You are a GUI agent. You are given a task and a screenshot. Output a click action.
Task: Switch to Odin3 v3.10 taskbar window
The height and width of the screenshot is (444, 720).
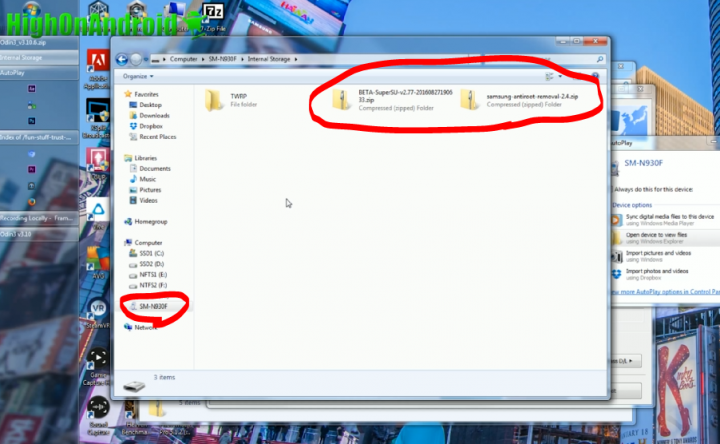tap(39, 234)
